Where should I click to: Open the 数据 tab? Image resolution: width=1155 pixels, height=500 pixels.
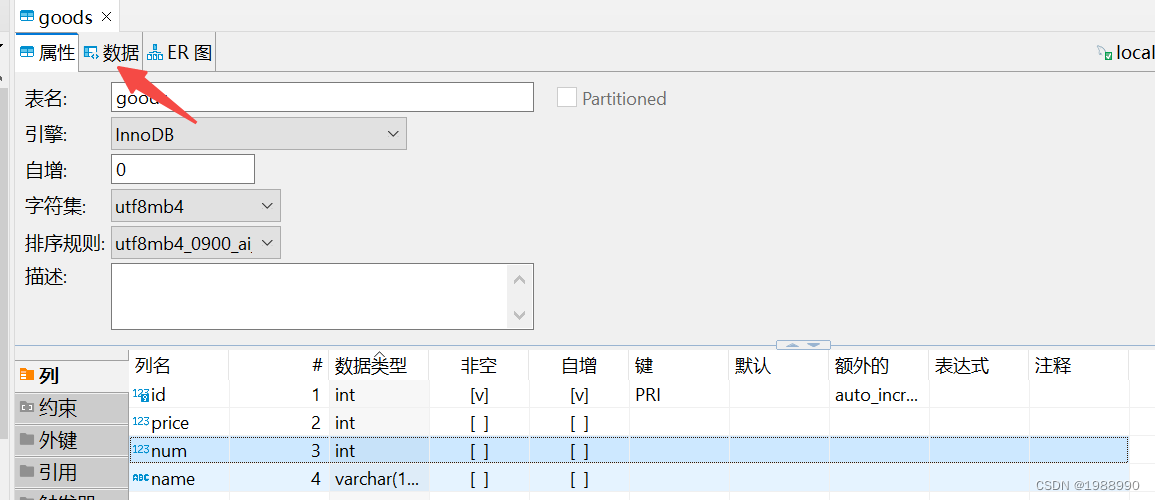tap(111, 53)
